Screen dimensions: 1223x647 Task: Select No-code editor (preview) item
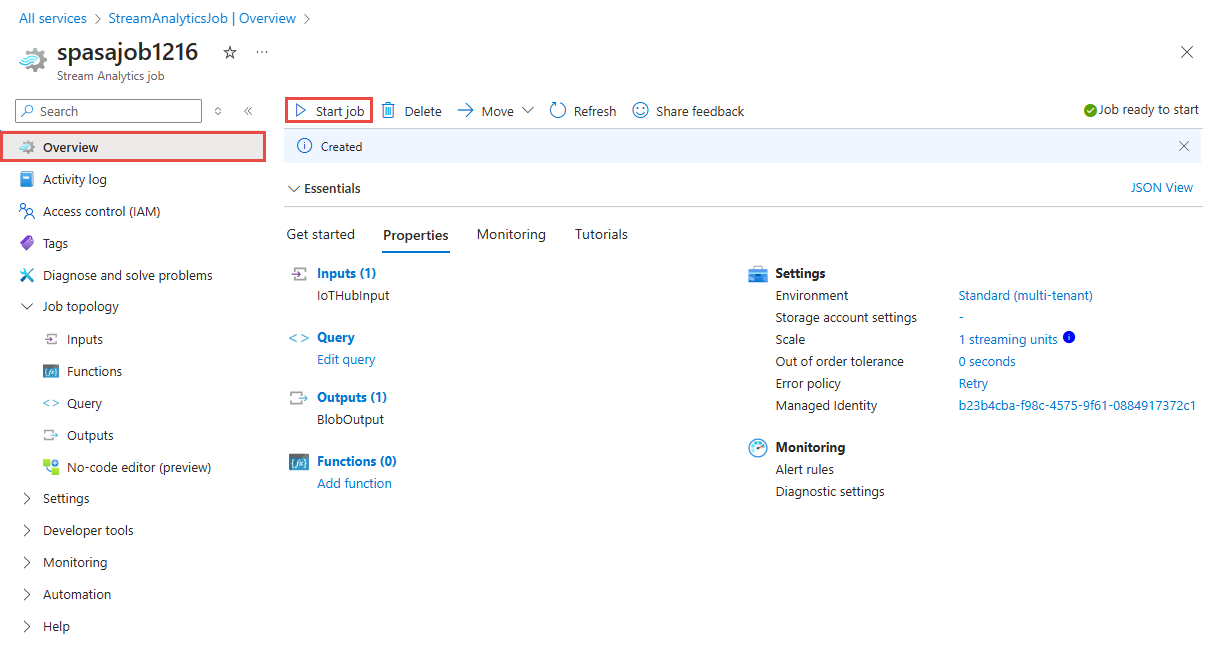(x=138, y=467)
